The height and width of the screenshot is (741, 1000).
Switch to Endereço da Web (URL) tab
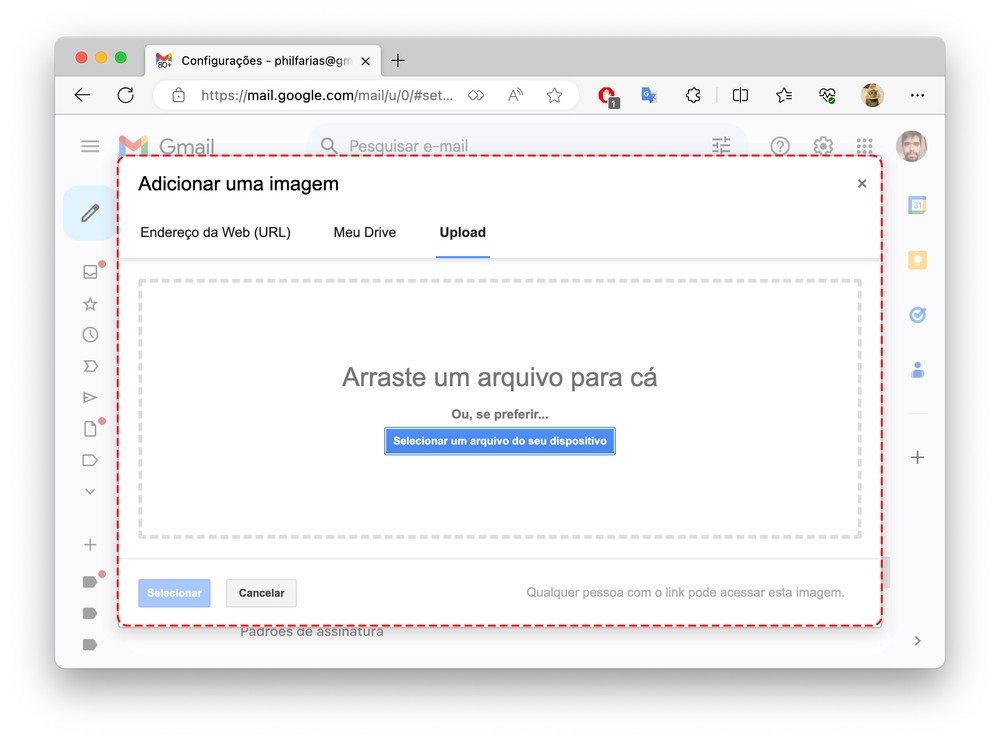[x=215, y=232]
